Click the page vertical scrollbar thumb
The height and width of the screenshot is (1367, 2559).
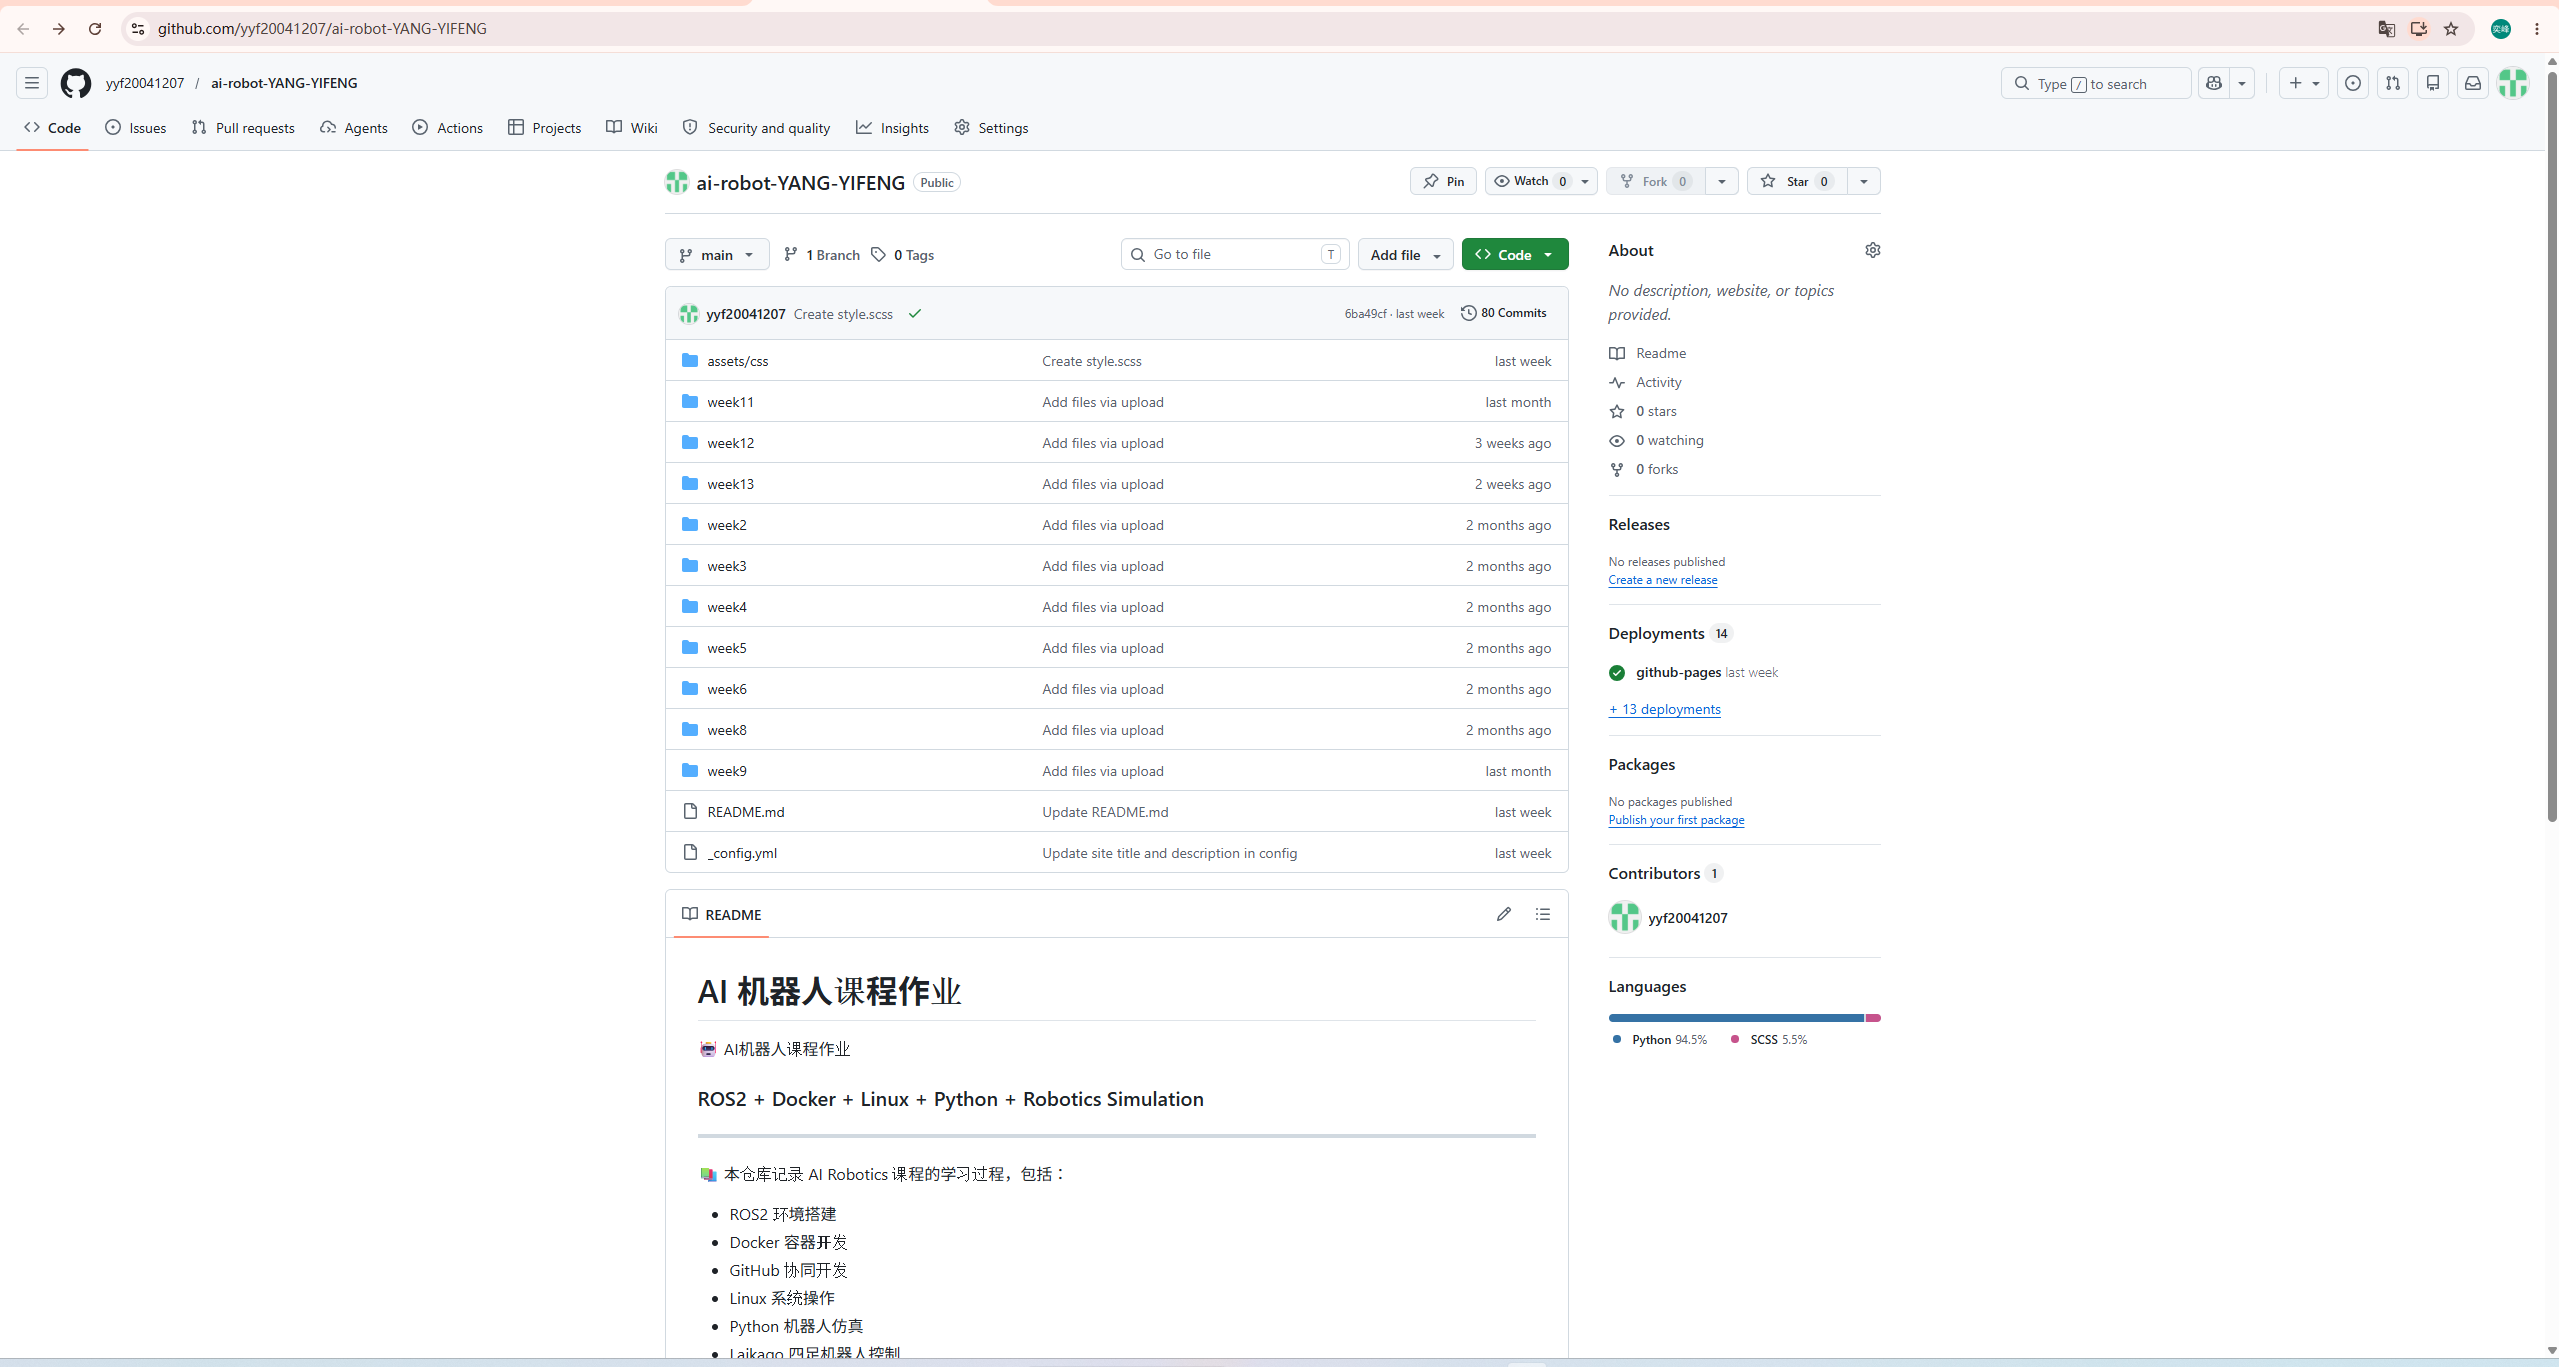coord(2552,445)
